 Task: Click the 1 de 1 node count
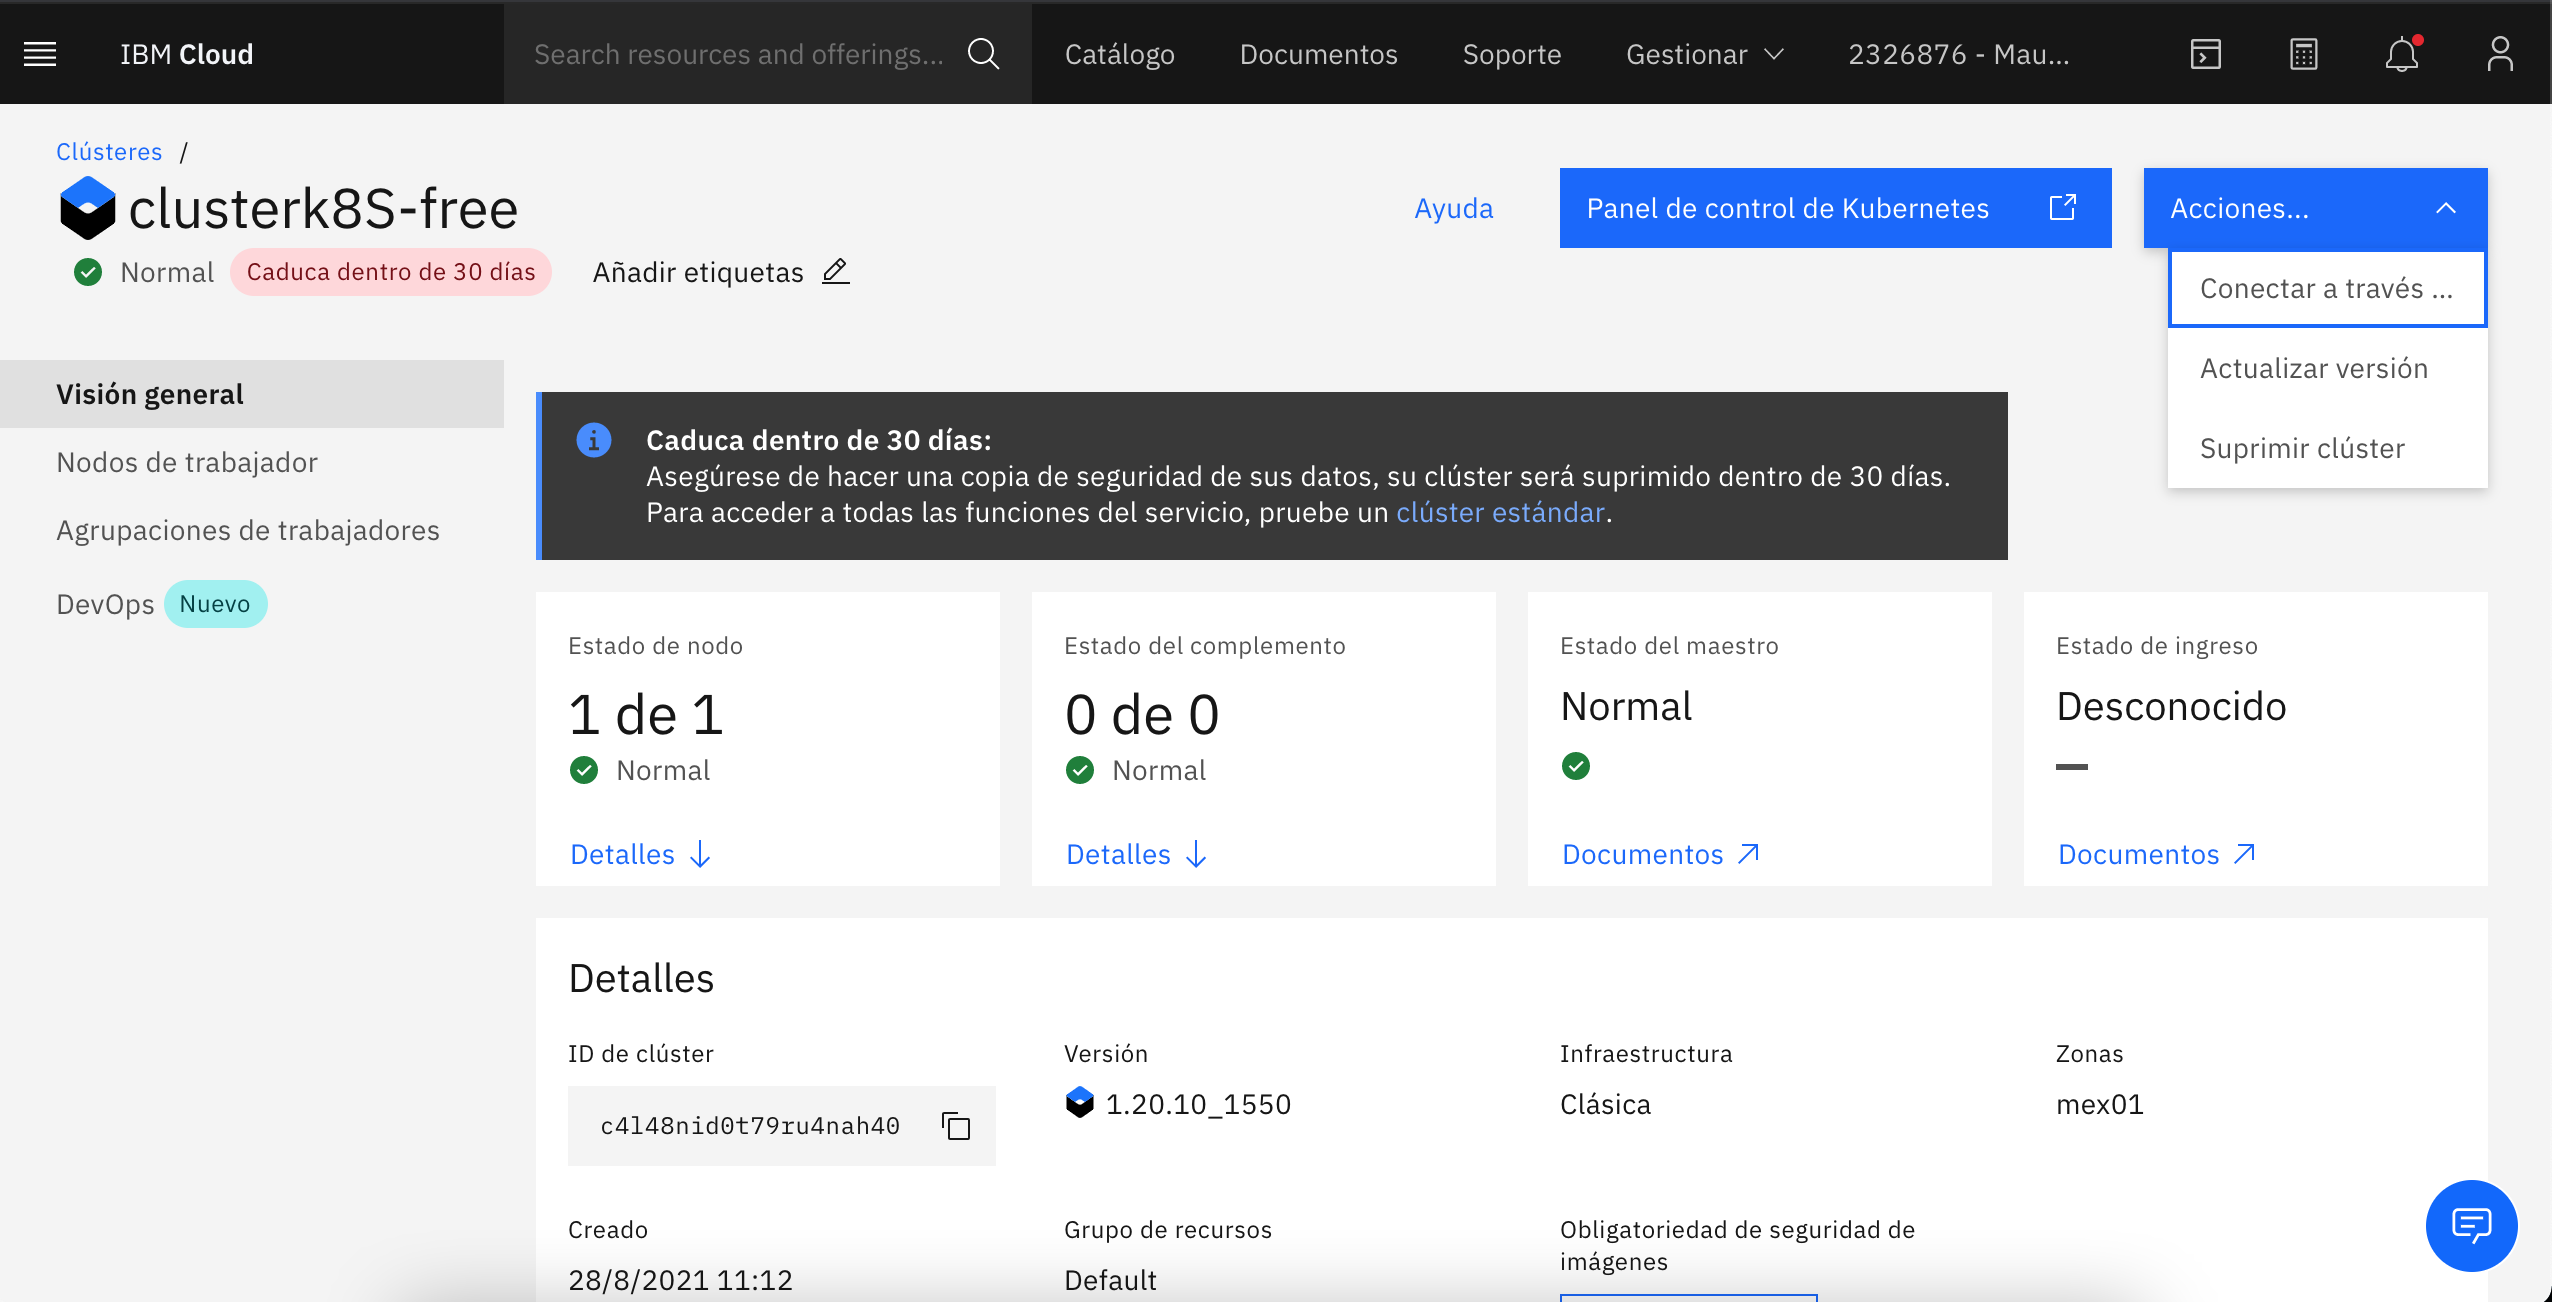point(646,715)
